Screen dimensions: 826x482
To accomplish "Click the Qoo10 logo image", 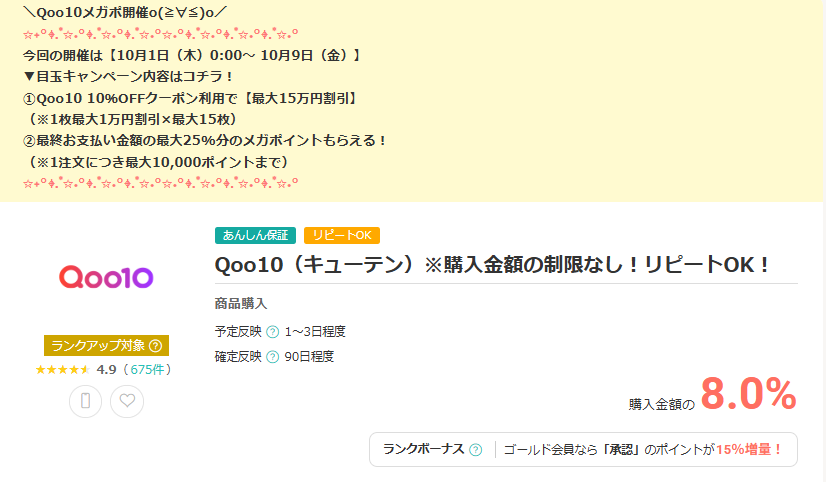I will [106, 277].
